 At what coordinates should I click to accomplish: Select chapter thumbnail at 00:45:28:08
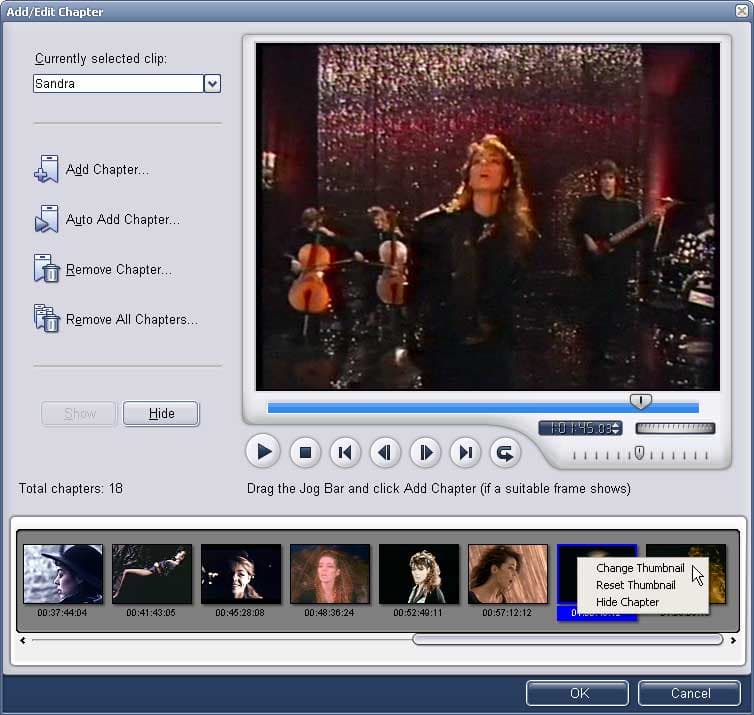(x=241, y=574)
